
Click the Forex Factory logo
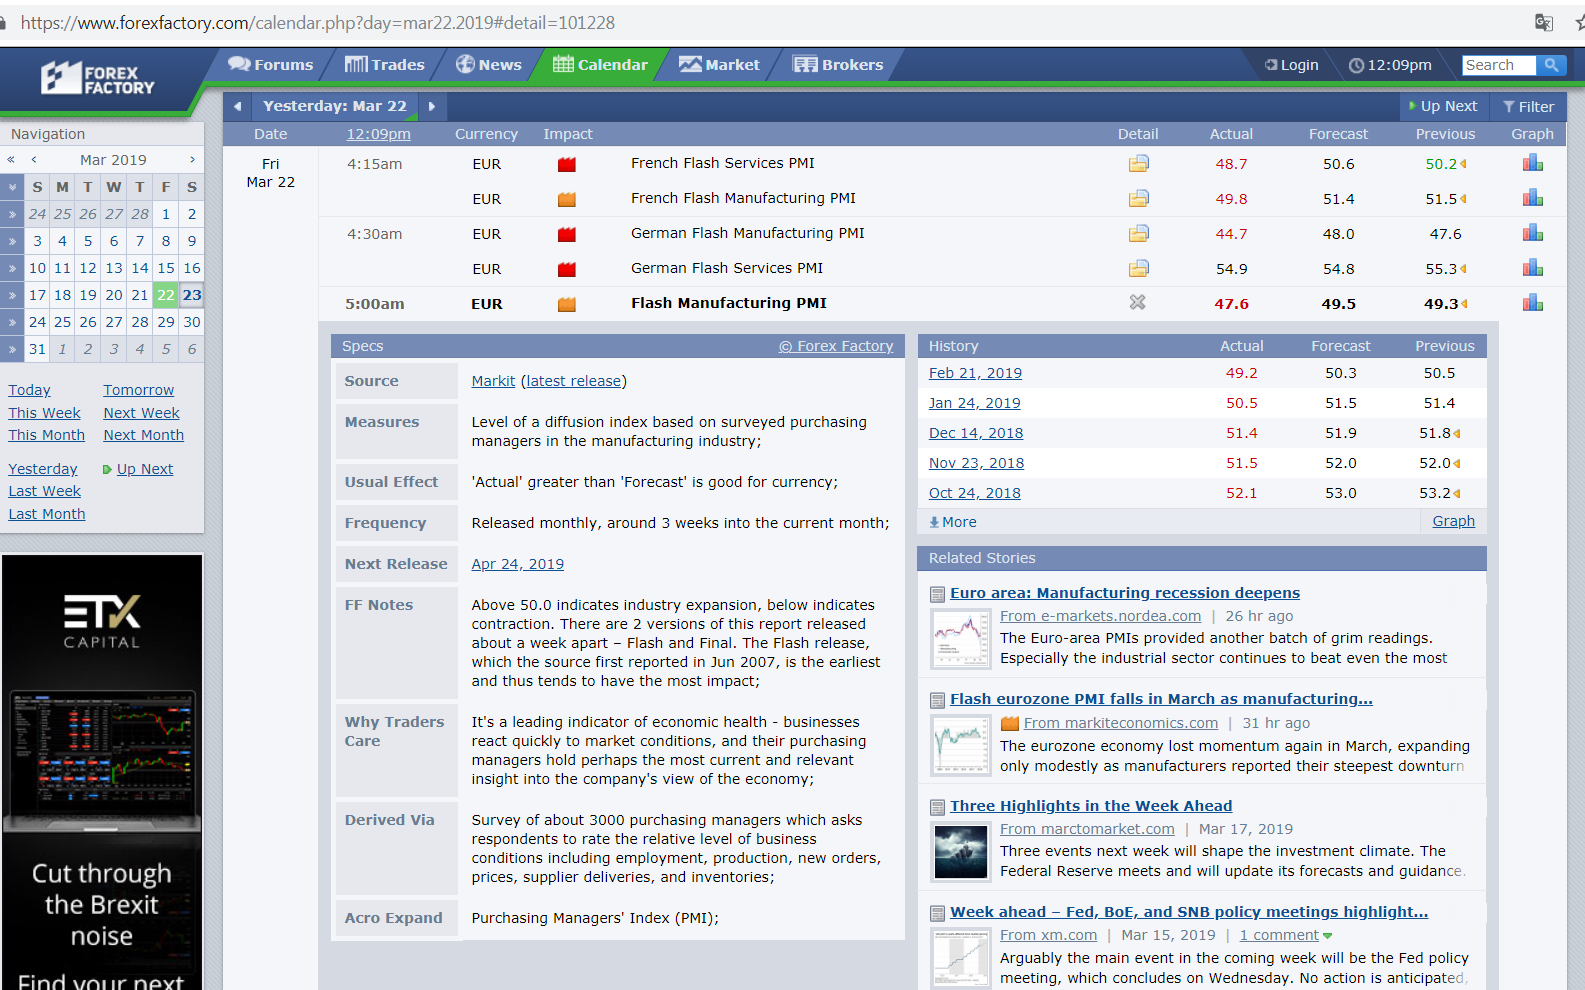(98, 79)
